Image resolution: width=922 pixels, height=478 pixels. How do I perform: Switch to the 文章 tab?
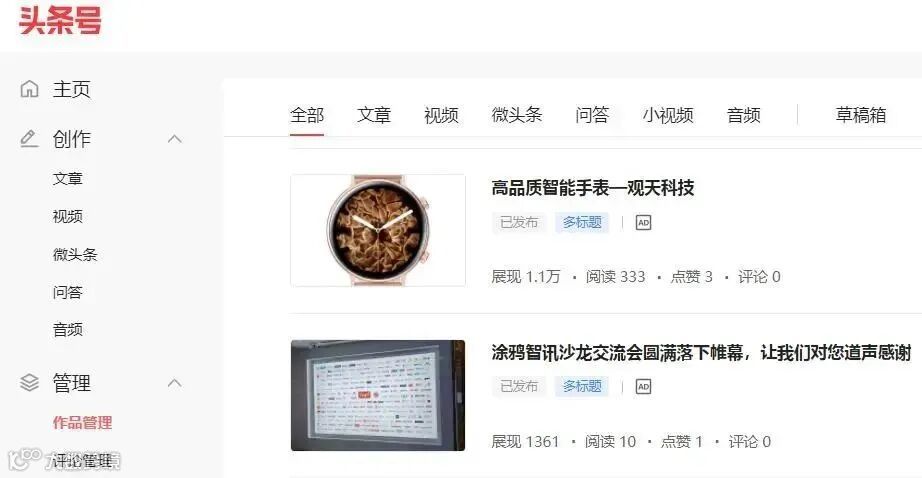coord(374,115)
